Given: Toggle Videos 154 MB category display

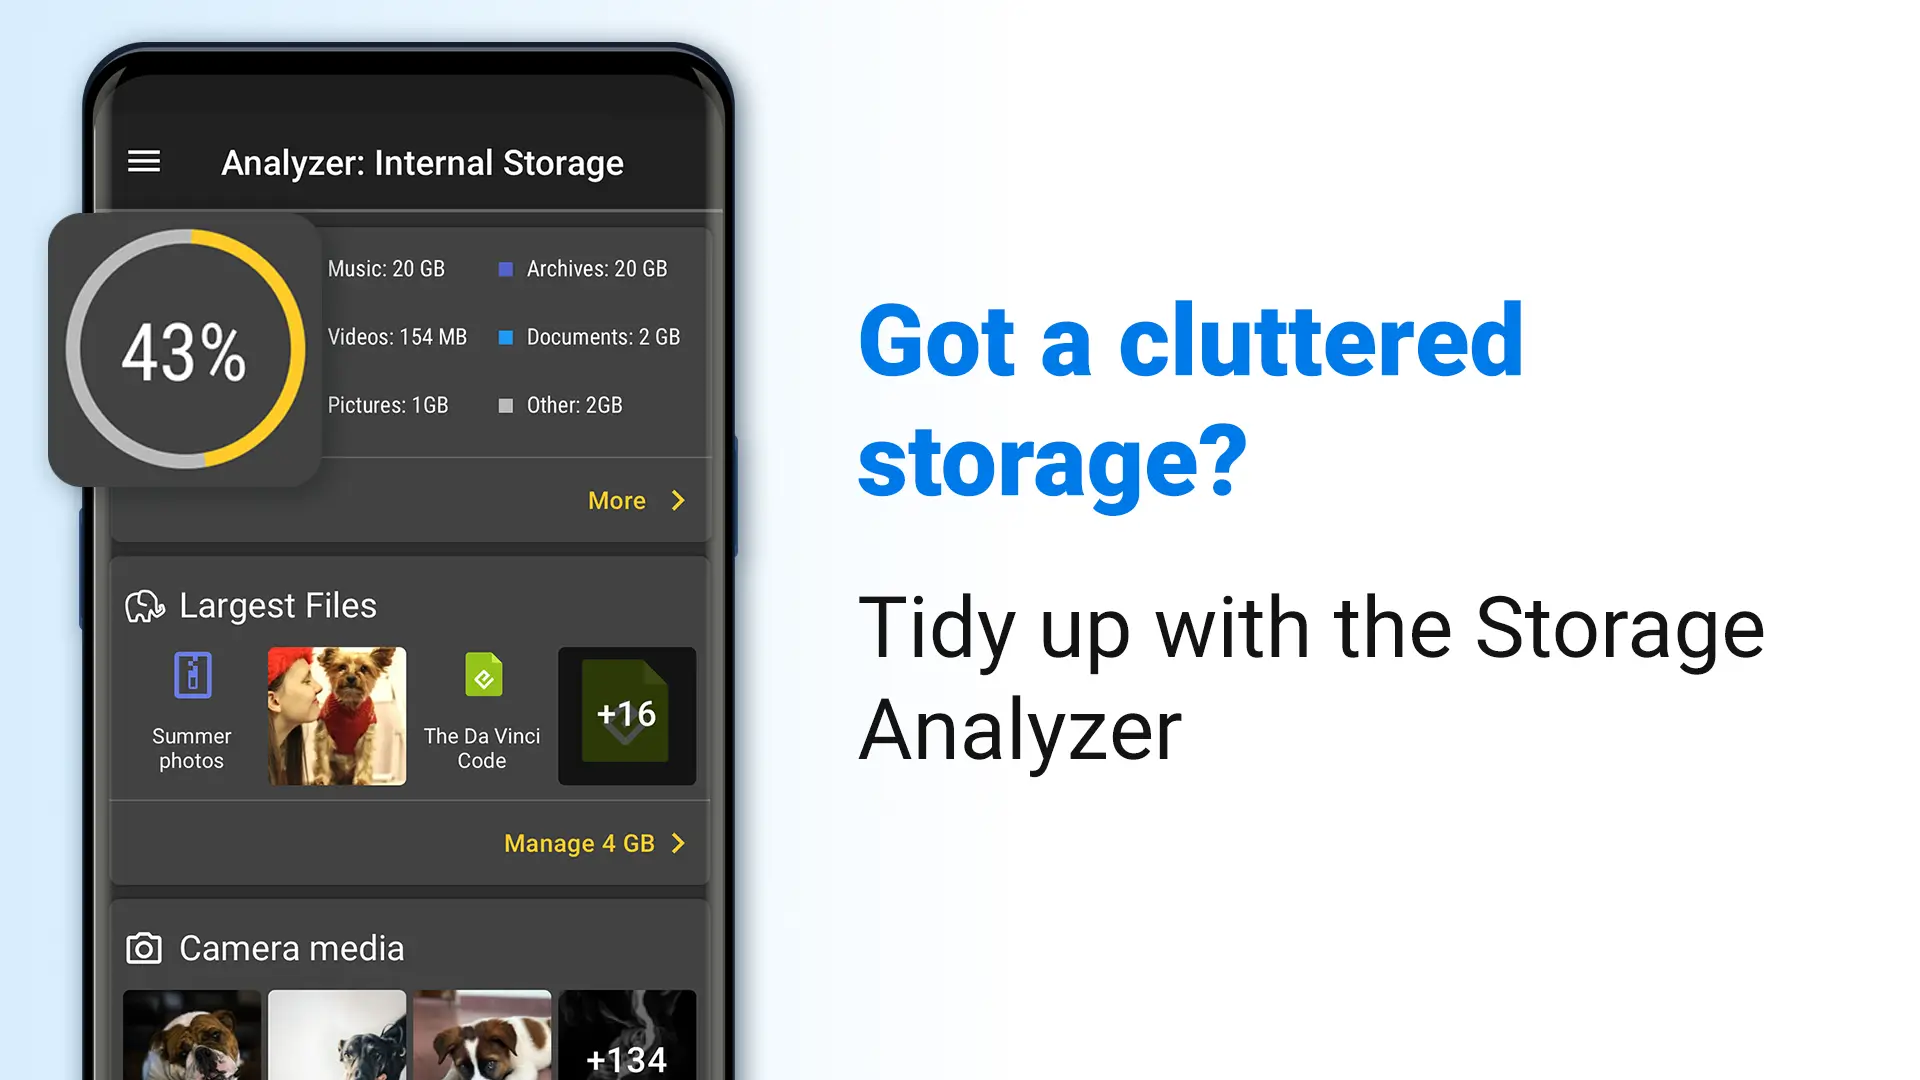Looking at the screenshot, I should pos(396,336).
